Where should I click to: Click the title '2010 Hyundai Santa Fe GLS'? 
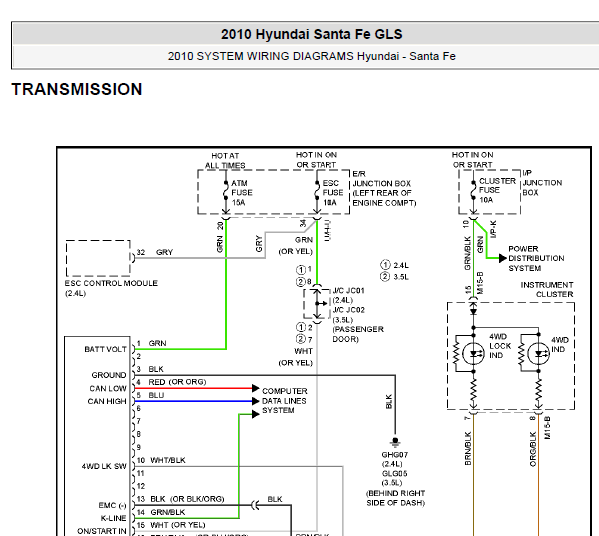tap(312, 34)
